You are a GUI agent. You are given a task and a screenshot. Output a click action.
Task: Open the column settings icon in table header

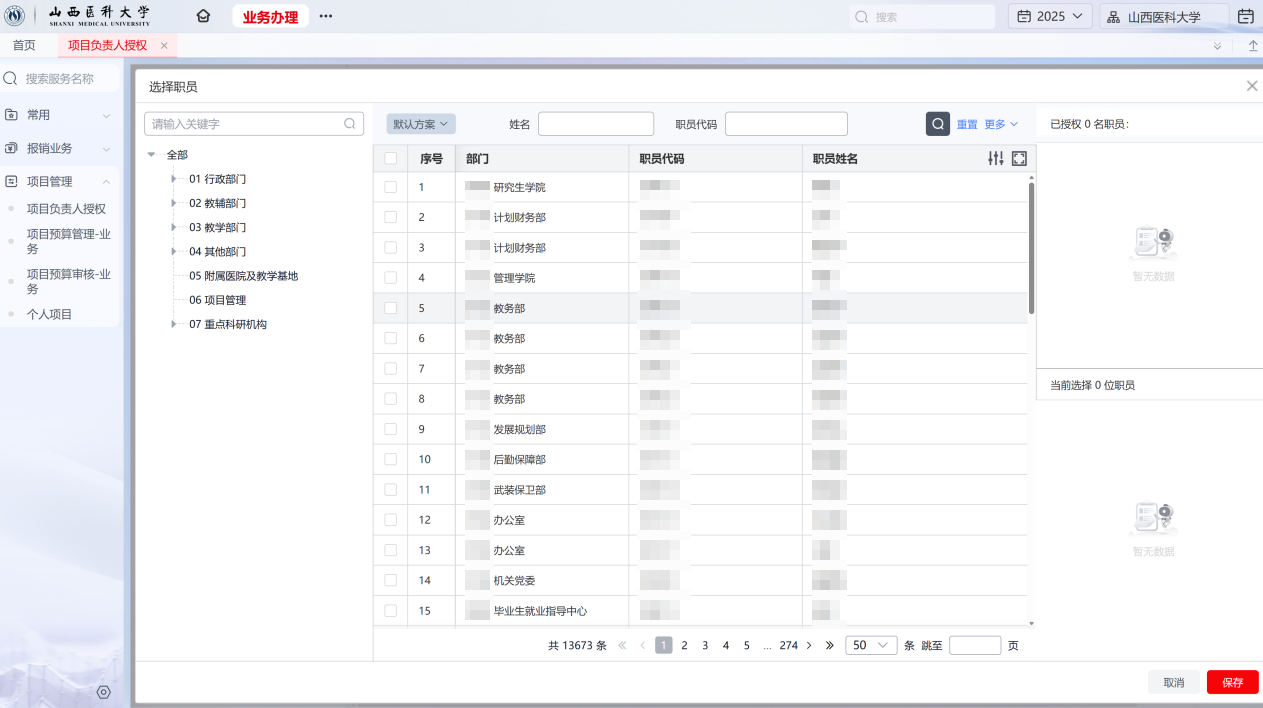pyautogui.click(x=995, y=158)
